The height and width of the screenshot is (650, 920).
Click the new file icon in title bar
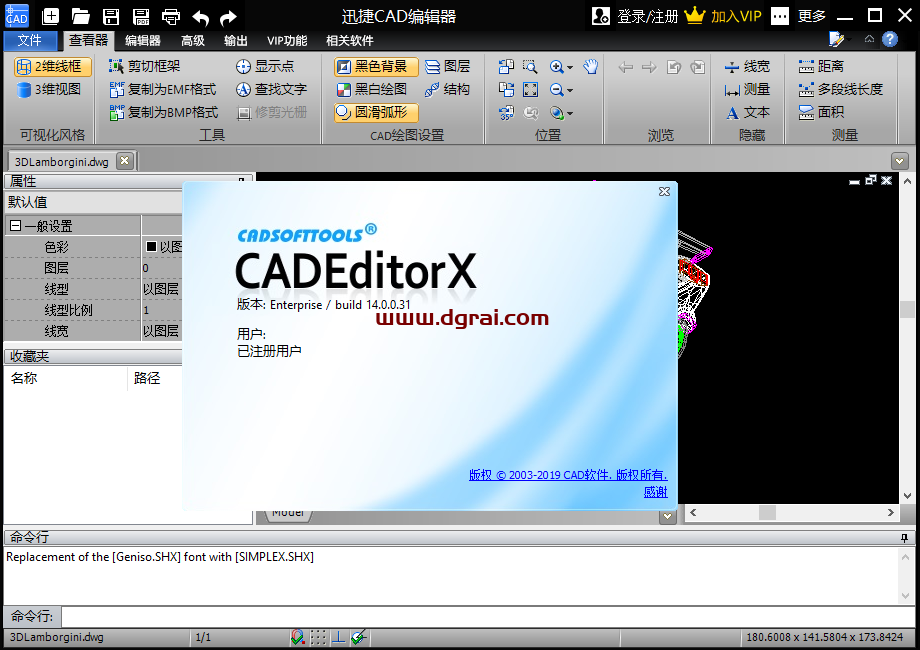pyautogui.click(x=51, y=16)
